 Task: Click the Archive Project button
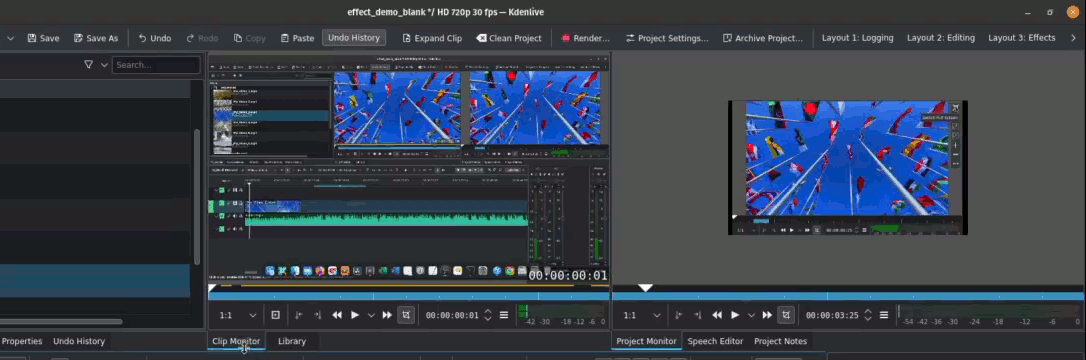763,38
